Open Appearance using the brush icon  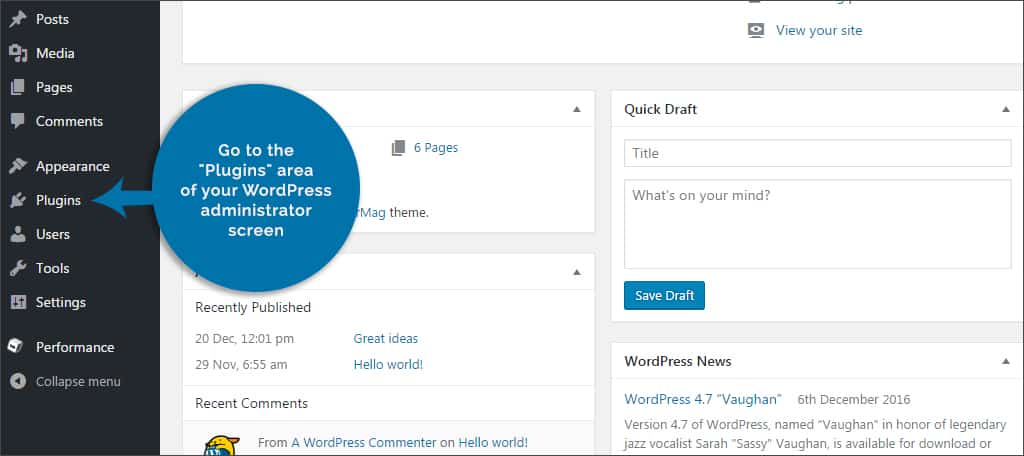click(x=18, y=167)
